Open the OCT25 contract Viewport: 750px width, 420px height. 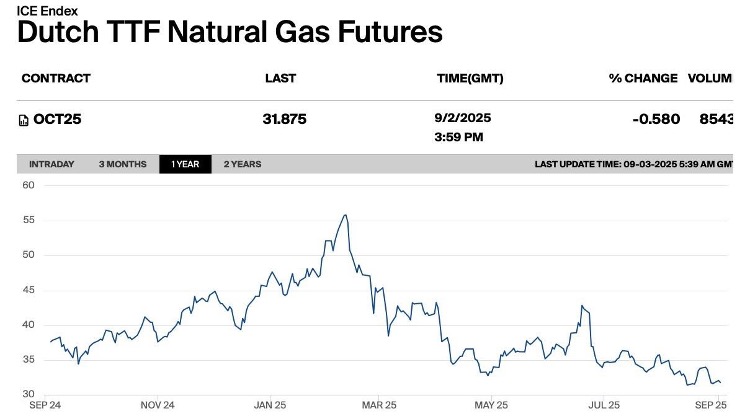57,119
